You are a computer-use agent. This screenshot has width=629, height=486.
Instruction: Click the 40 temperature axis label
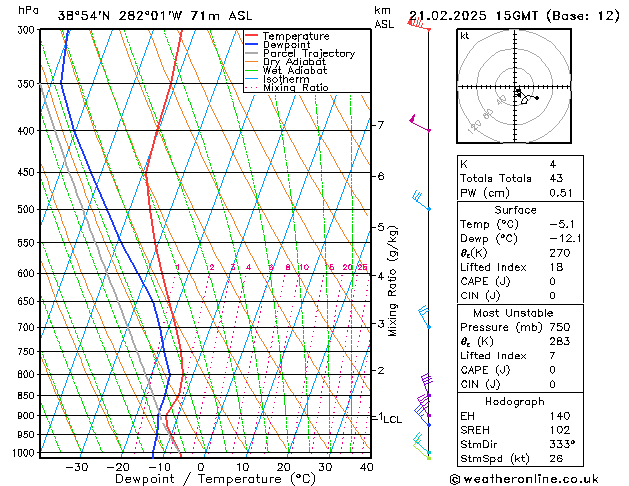click(x=367, y=467)
